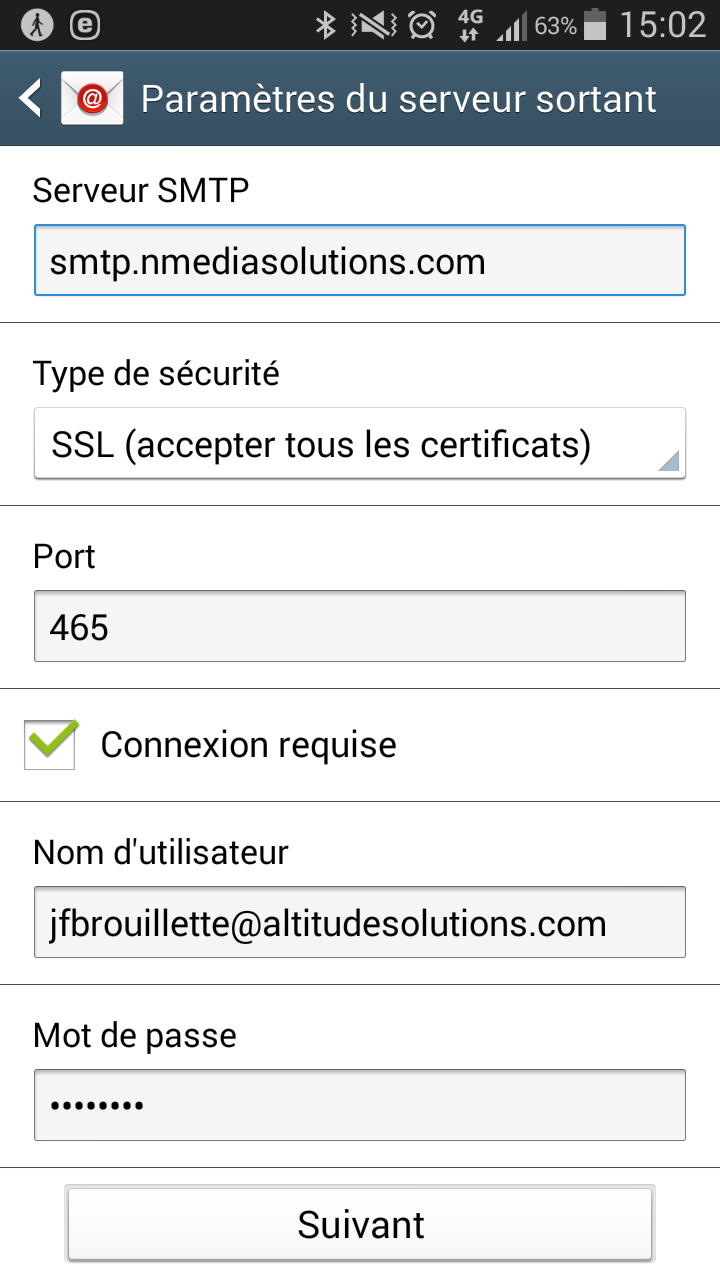Tap the 15:02 clock in status bar
The image size is (720, 1280).
tap(663, 25)
